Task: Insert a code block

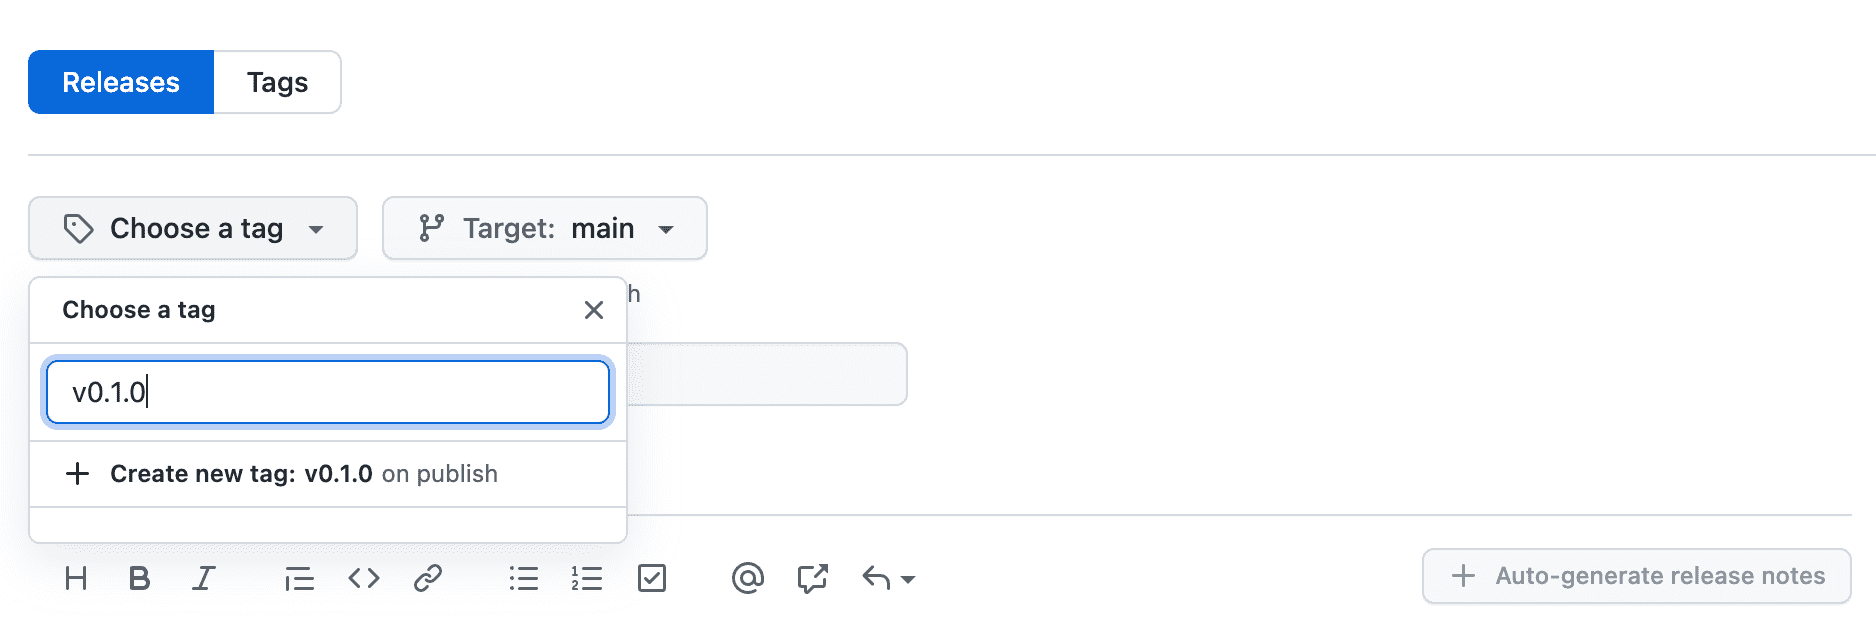Action: tap(363, 578)
